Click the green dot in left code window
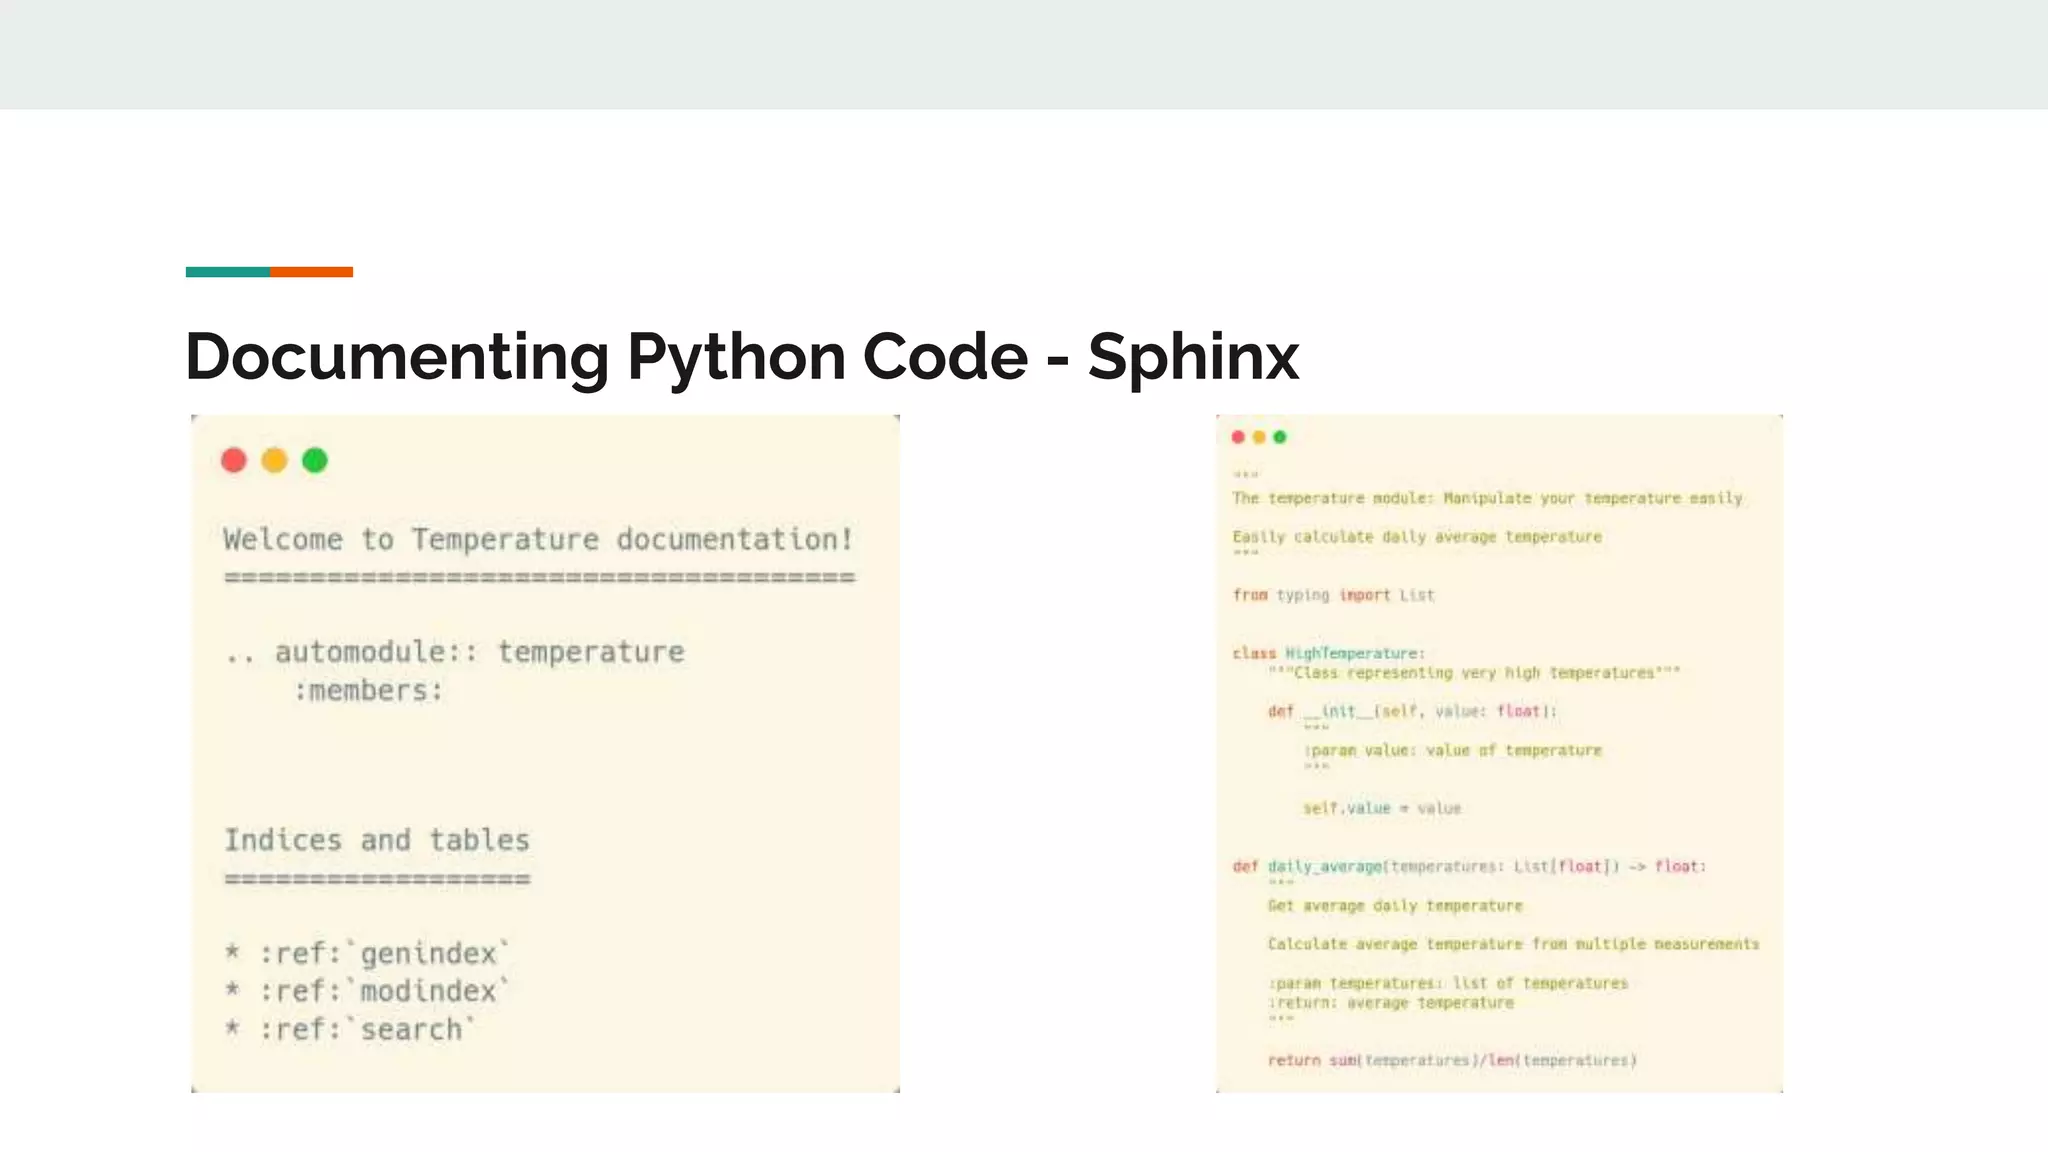 [x=315, y=460]
